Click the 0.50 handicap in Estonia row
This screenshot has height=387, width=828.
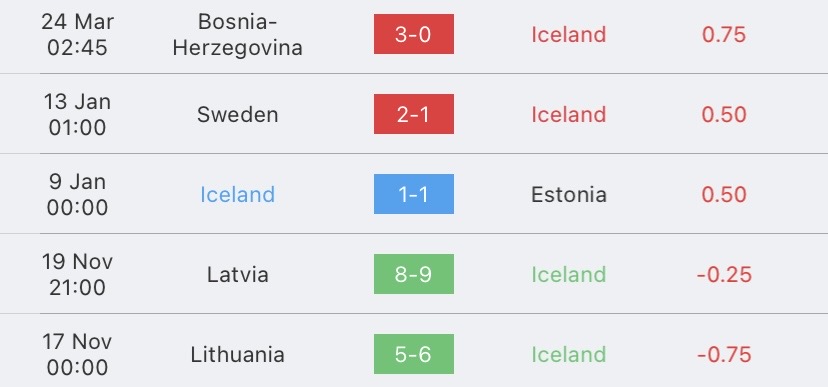tap(723, 194)
